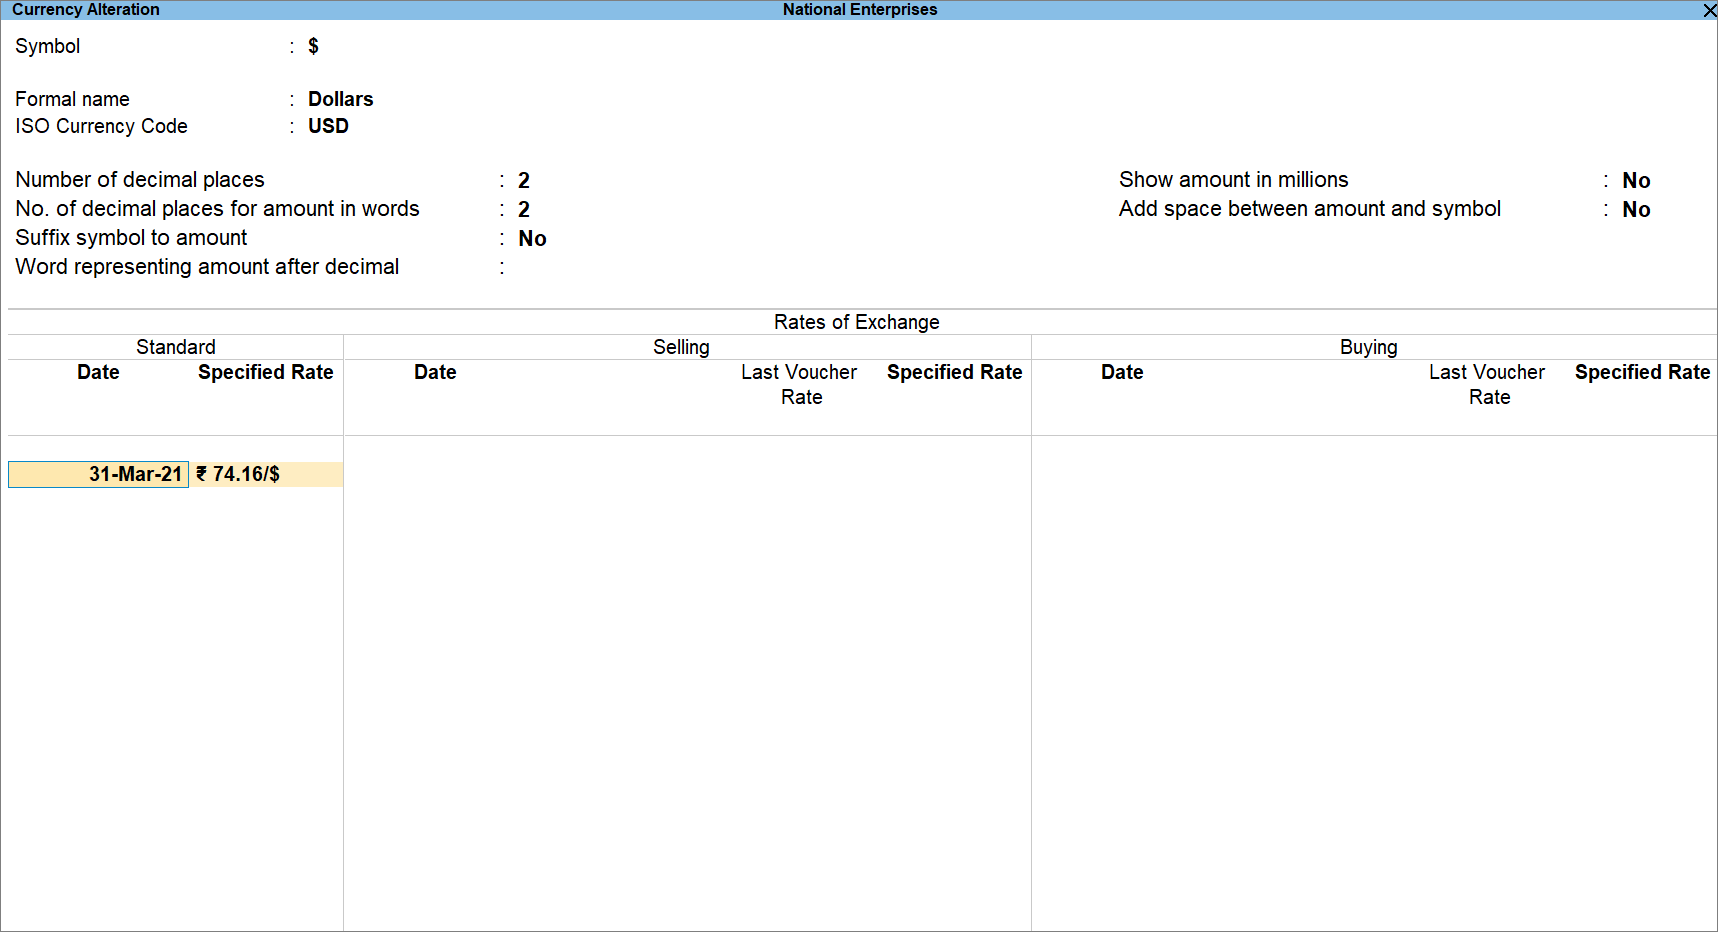Click the ISO Currency Code label
The image size is (1718, 932).
(101, 126)
